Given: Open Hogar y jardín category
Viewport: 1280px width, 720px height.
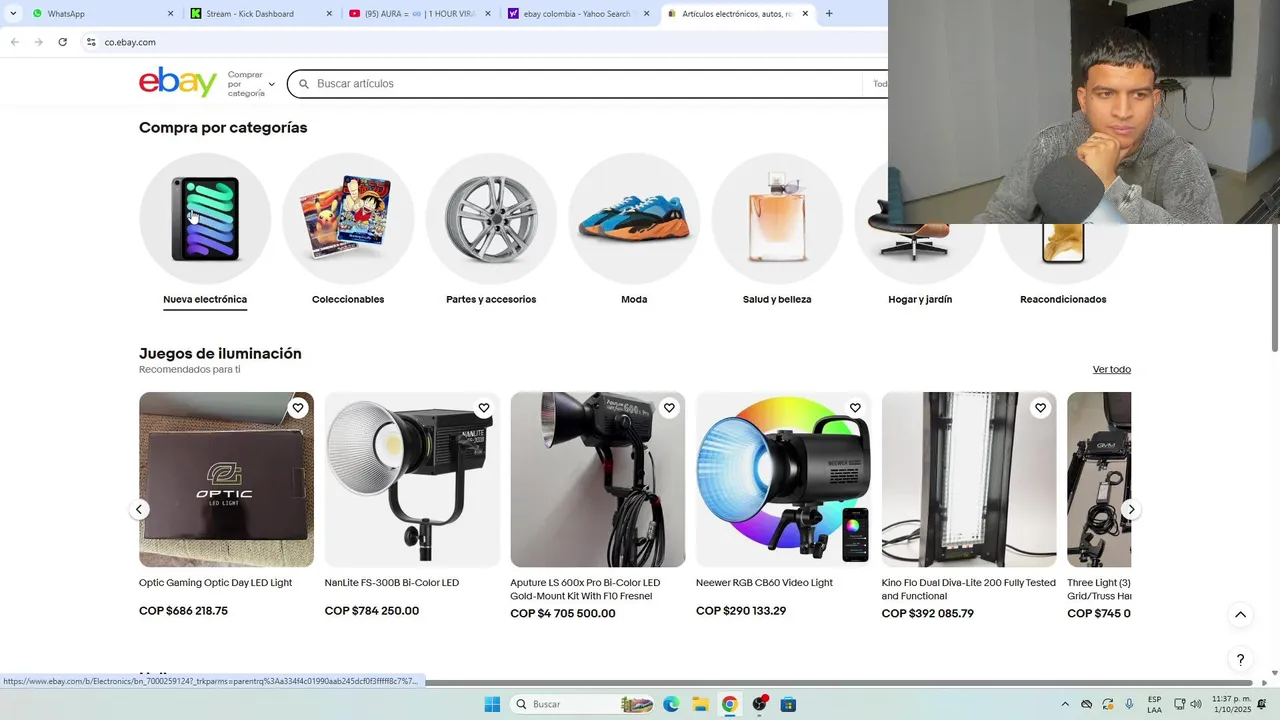Looking at the screenshot, I should tap(920, 299).
